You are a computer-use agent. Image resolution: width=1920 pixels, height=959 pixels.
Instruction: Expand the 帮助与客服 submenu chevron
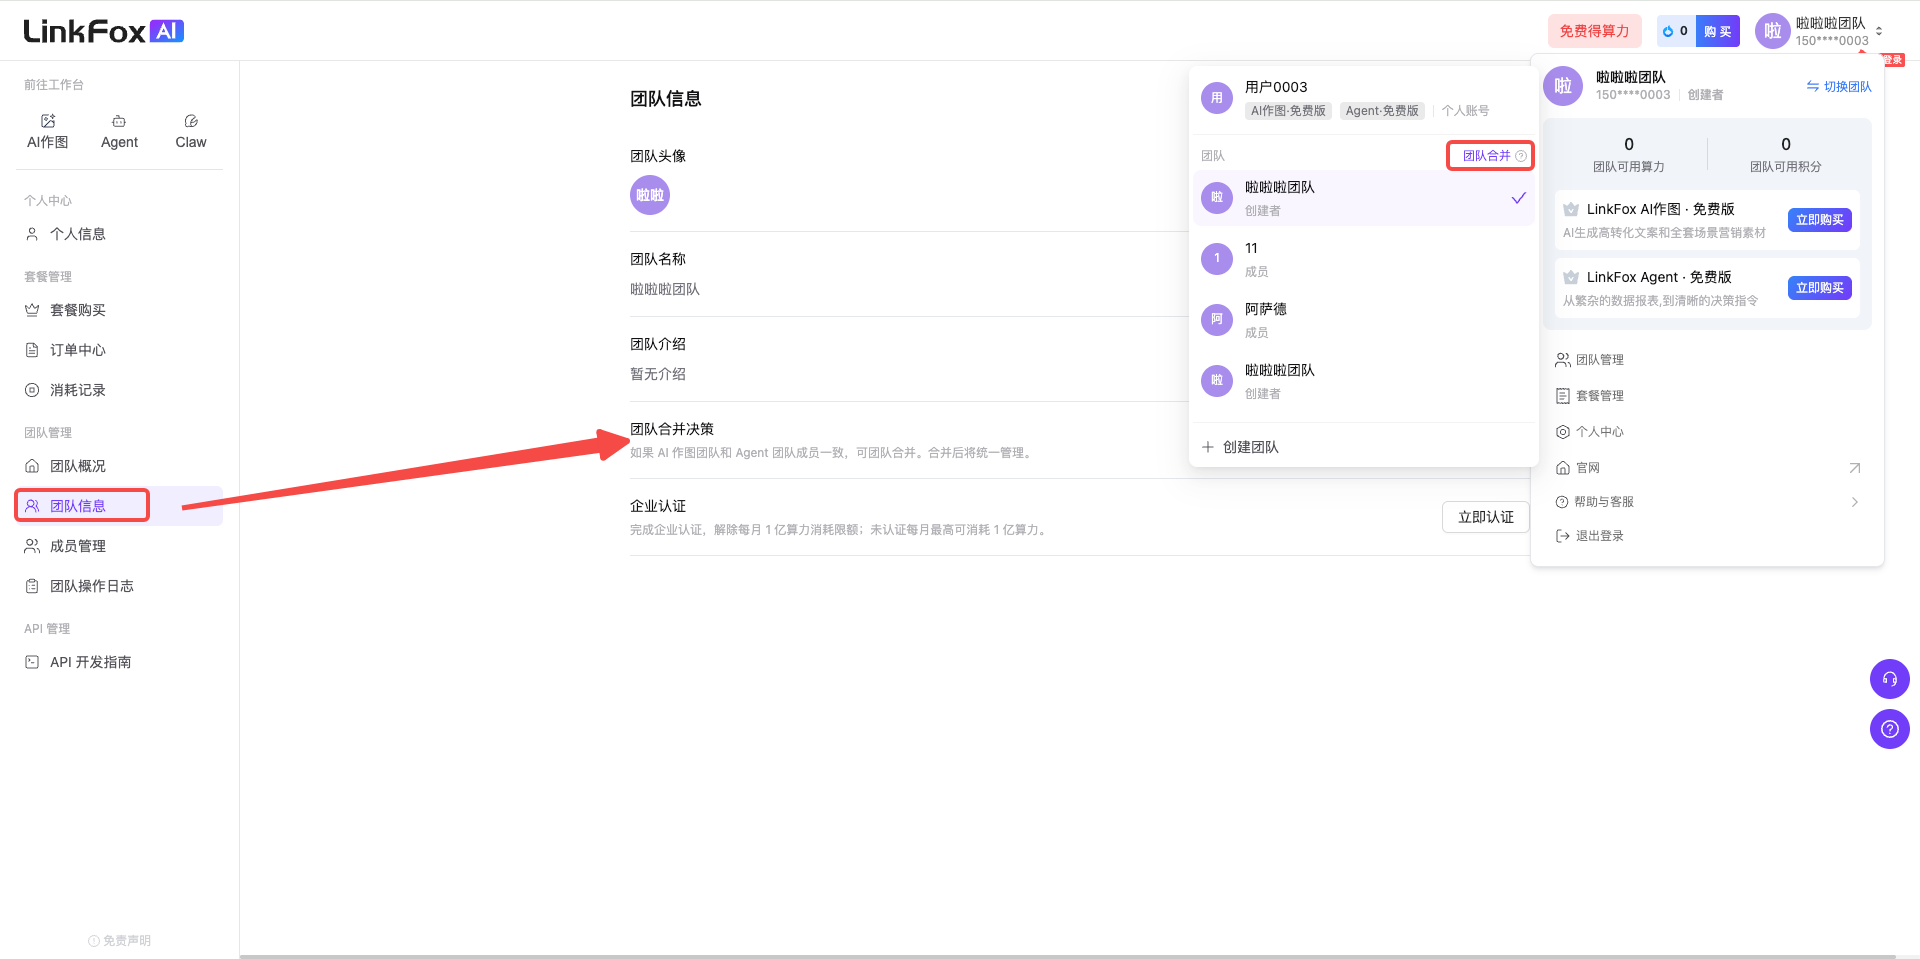(1854, 502)
